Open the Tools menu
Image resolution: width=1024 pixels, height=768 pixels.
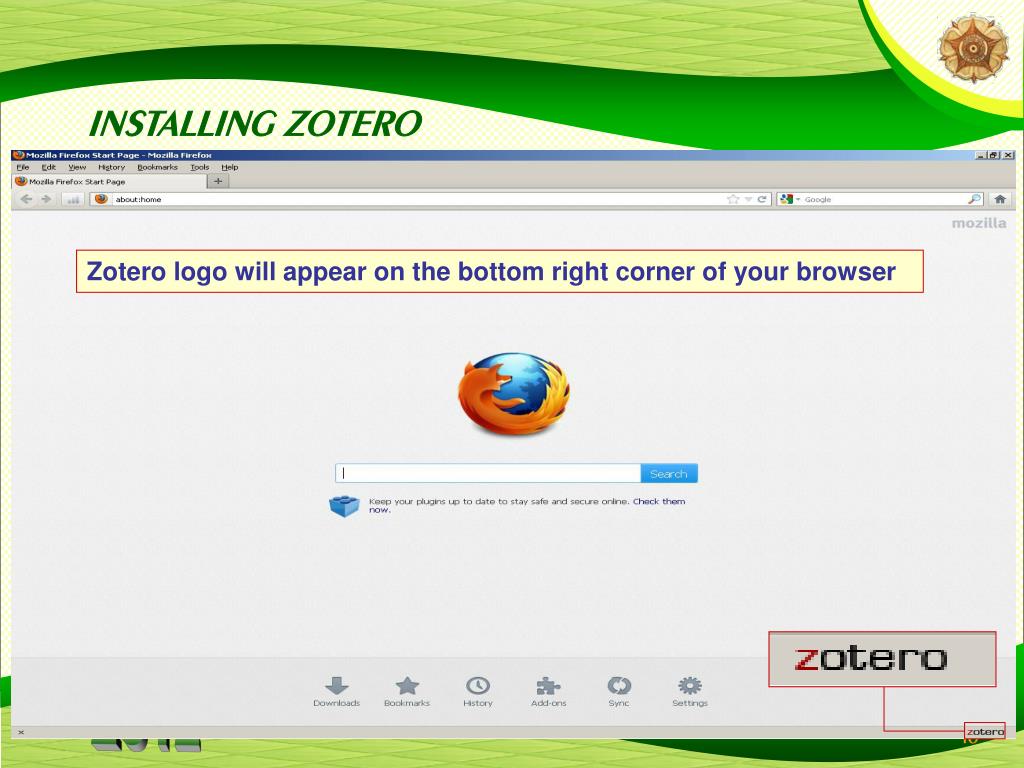click(x=200, y=167)
